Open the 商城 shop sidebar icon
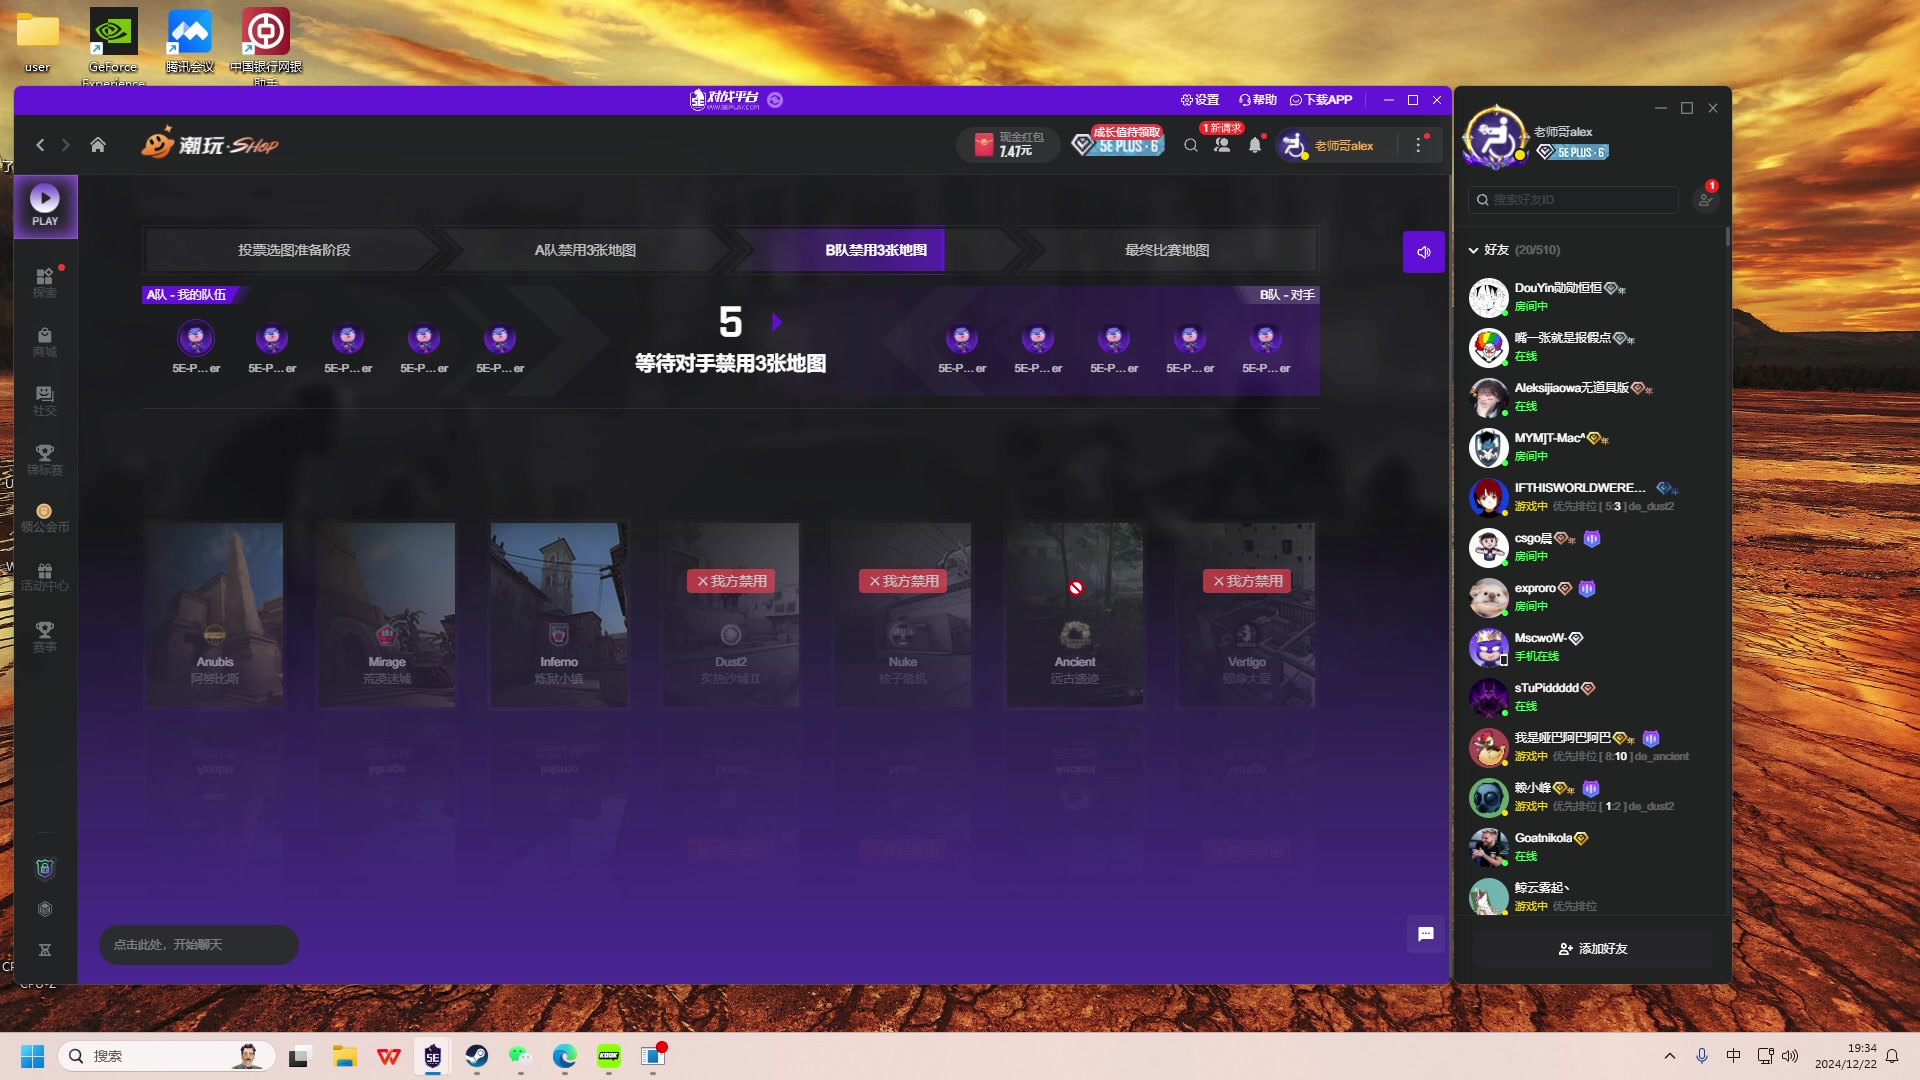 click(45, 342)
